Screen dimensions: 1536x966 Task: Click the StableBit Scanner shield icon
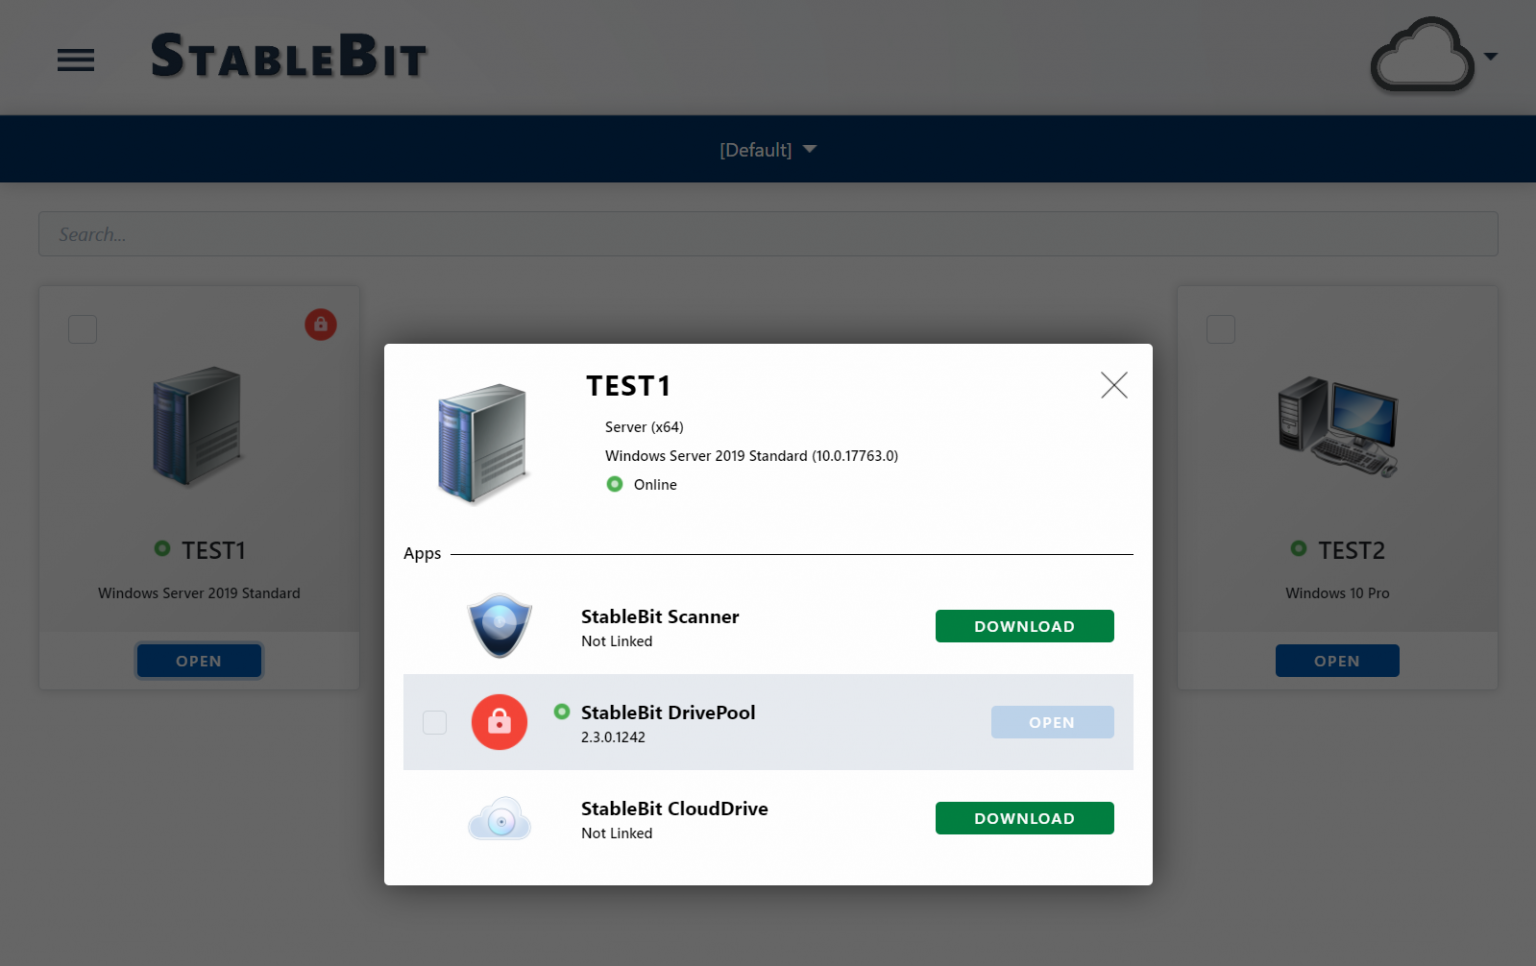499,626
